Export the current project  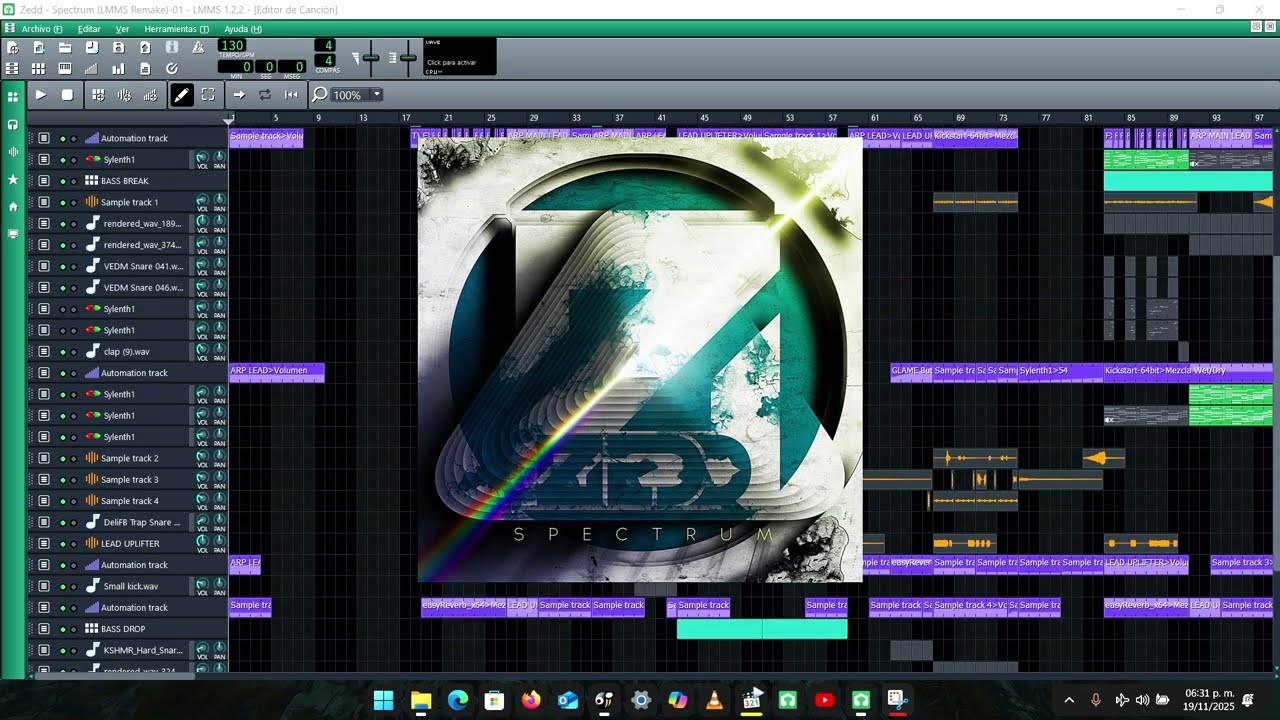[x=145, y=47]
